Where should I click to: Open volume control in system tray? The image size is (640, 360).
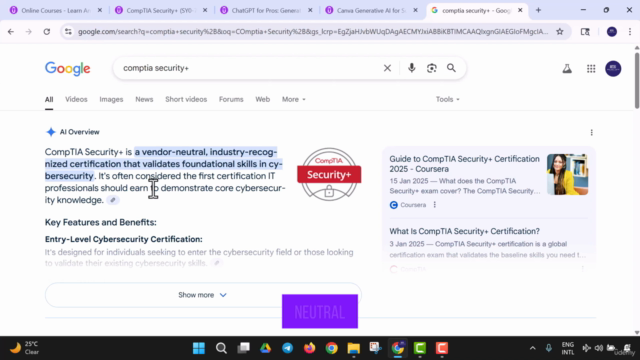[598, 348]
